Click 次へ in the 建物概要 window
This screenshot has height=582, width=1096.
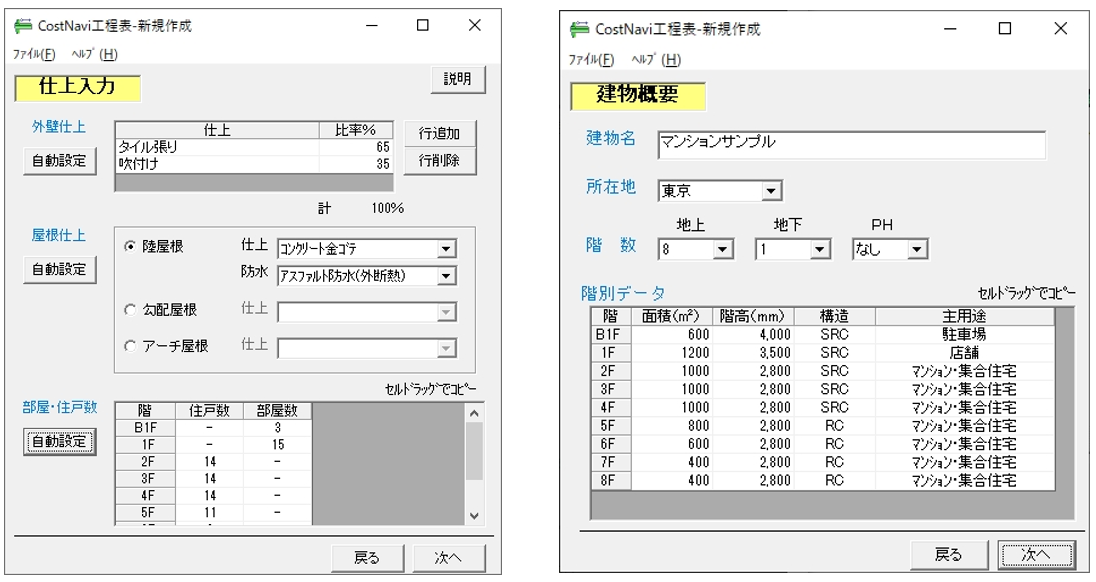[1036, 554]
